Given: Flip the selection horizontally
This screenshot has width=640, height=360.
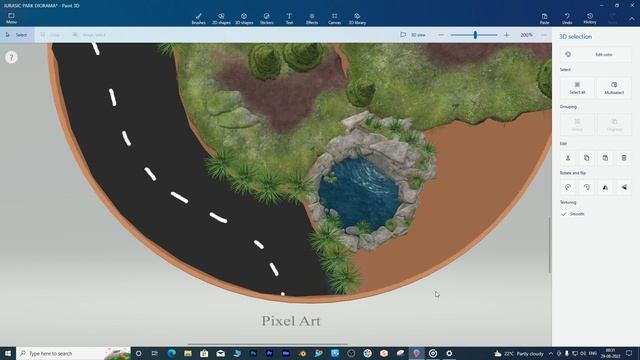Looking at the screenshot, I should (x=605, y=187).
